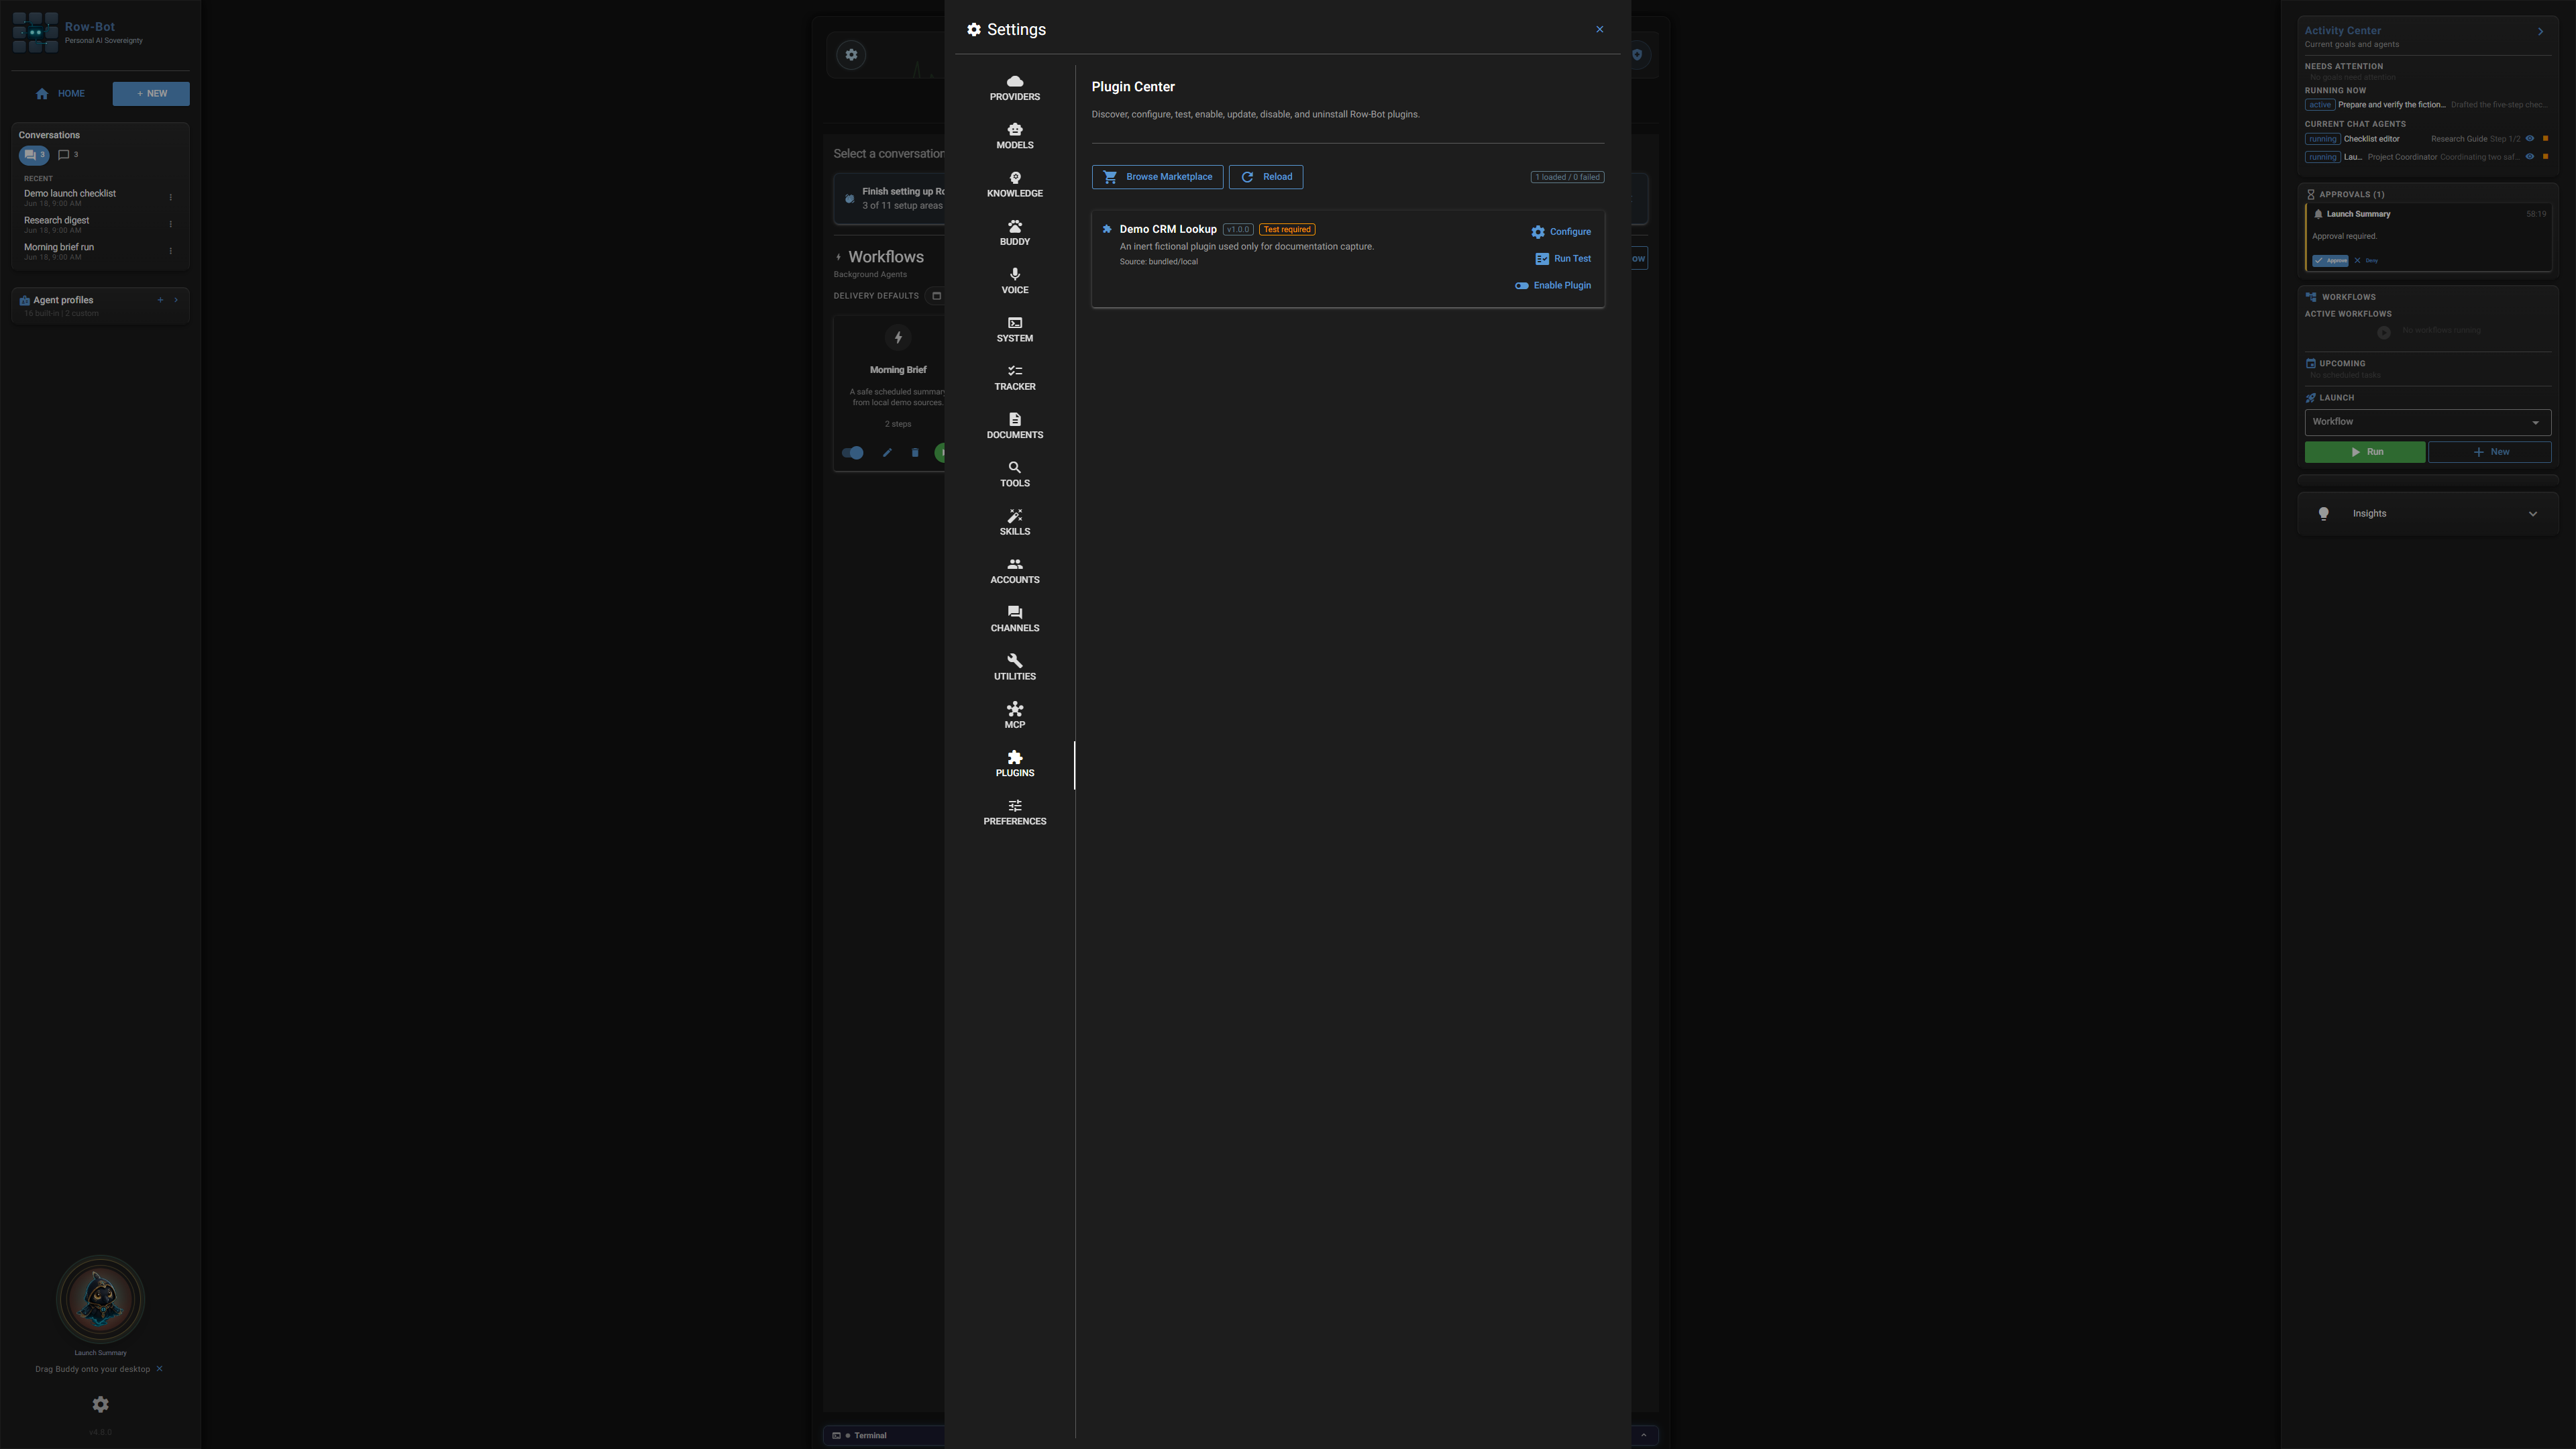Click the Buddy avatar thumbnail
The width and height of the screenshot is (2576, 1449).
100,1300
